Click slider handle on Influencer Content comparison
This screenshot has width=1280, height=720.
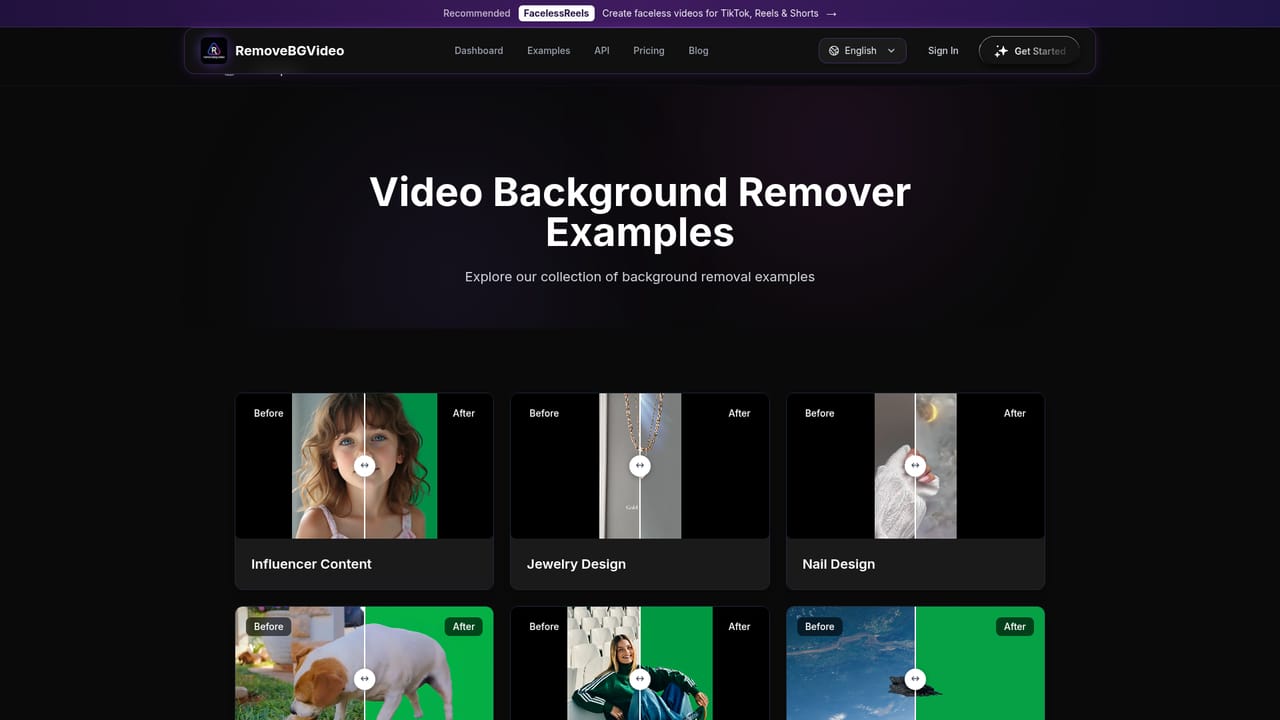tap(364, 466)
